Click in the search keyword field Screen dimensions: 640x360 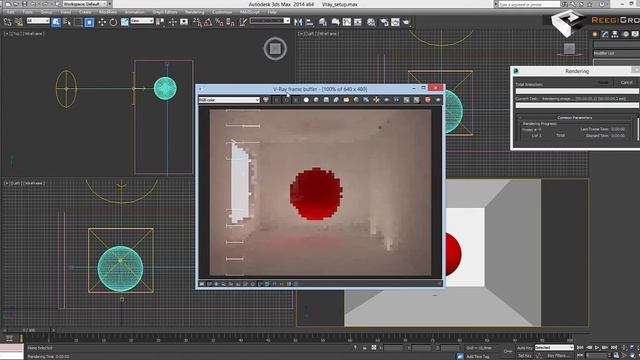529,4
